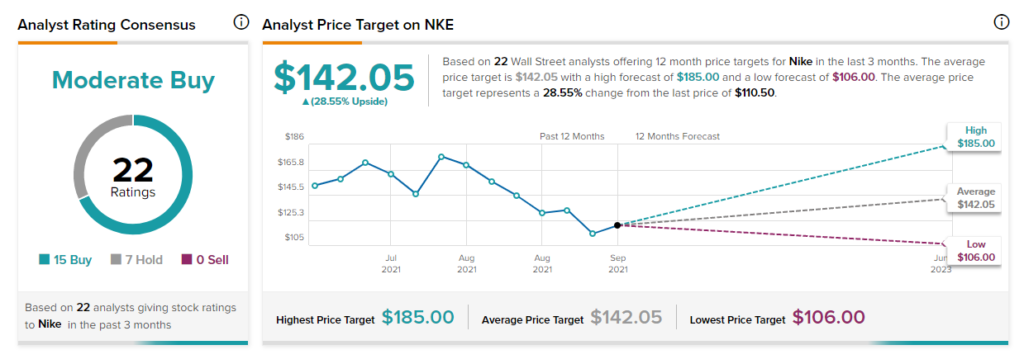Select the Analyst Rating Consensus heading tab
Viewport: 1024px width, 364px height.
coord(106,25)
